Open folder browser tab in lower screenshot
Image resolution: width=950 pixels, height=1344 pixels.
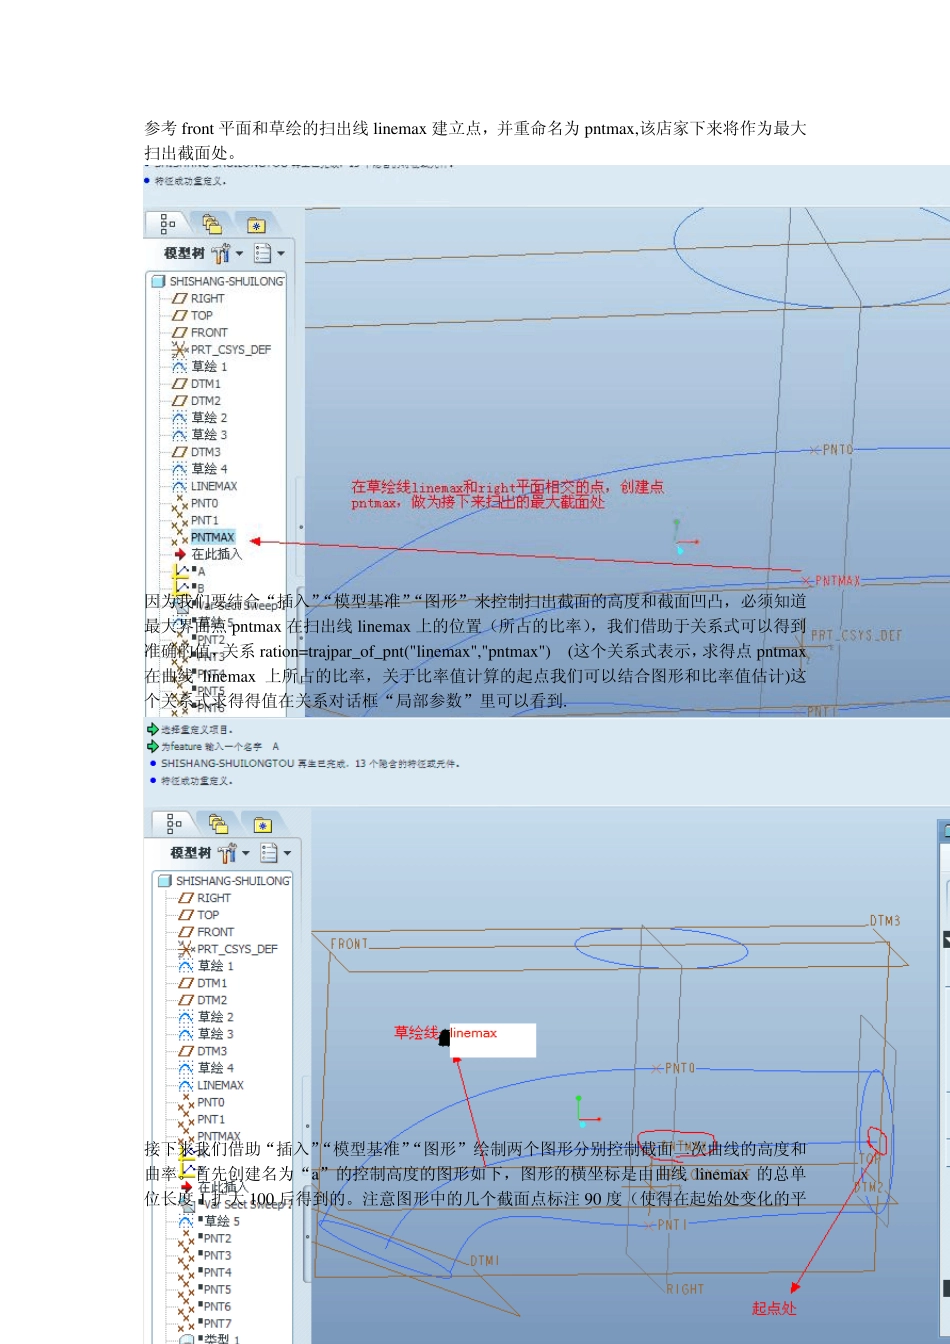[218, 823]
